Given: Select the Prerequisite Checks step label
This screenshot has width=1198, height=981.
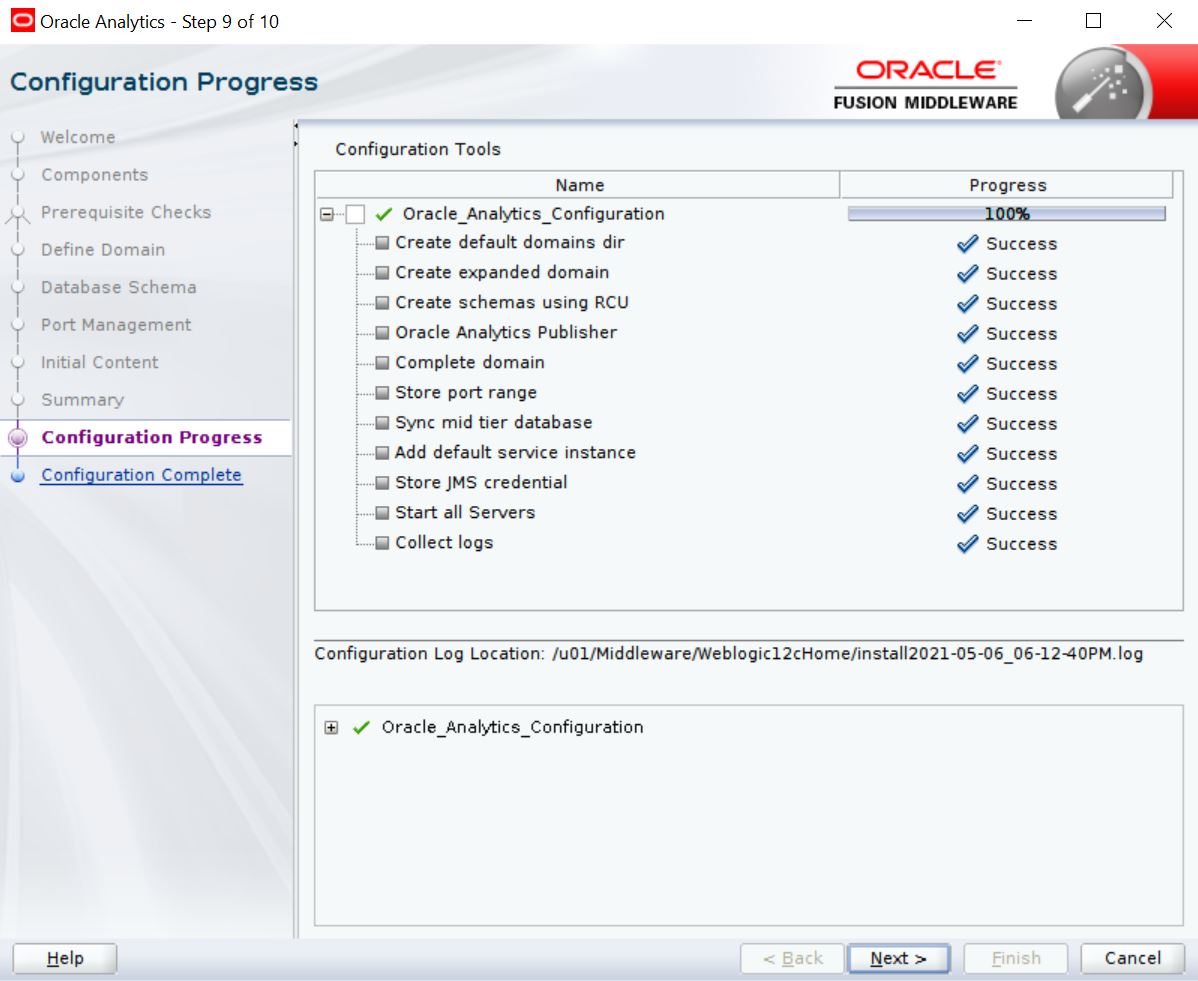Looking at the screenshot, I should 126,212.
